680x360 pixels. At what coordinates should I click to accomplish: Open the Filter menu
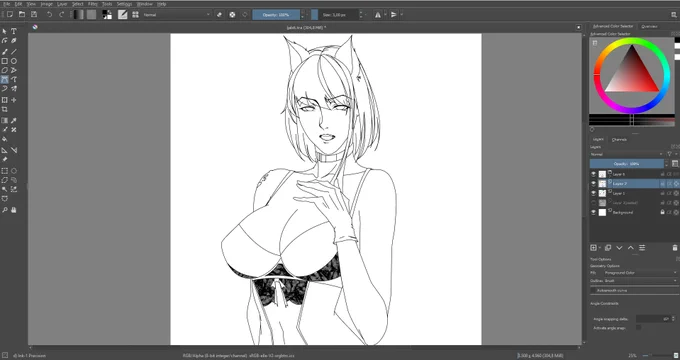coord(93,4)
